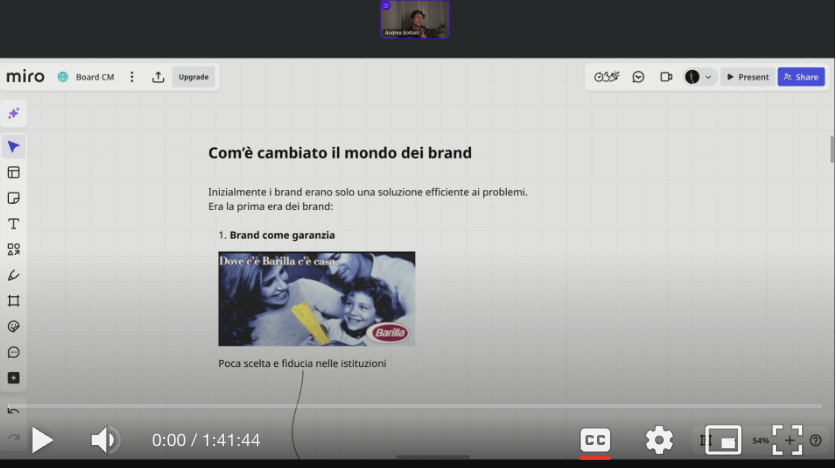Toggle fullscreen mode for the video
This screenshot has width=836, height=468.
788,440
